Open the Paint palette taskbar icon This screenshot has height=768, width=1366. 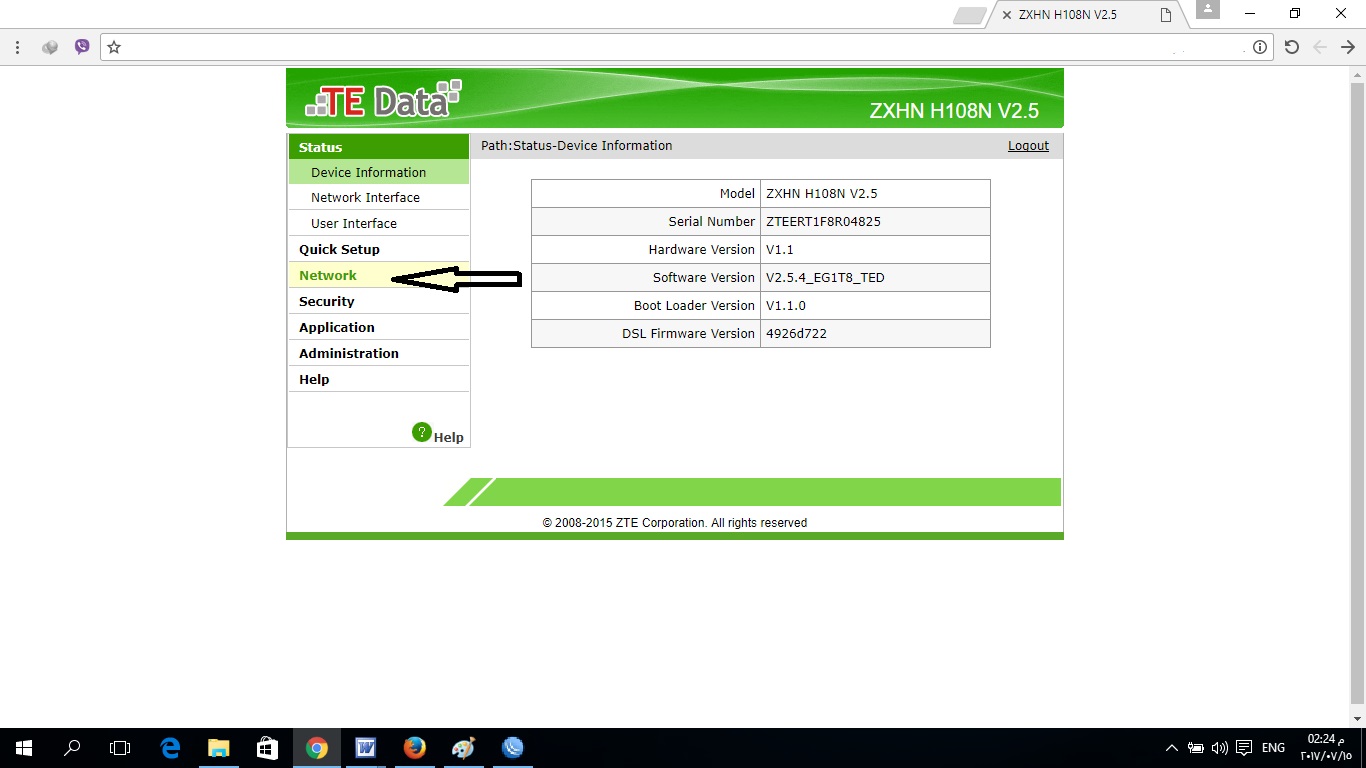click(x=463, y=747)
